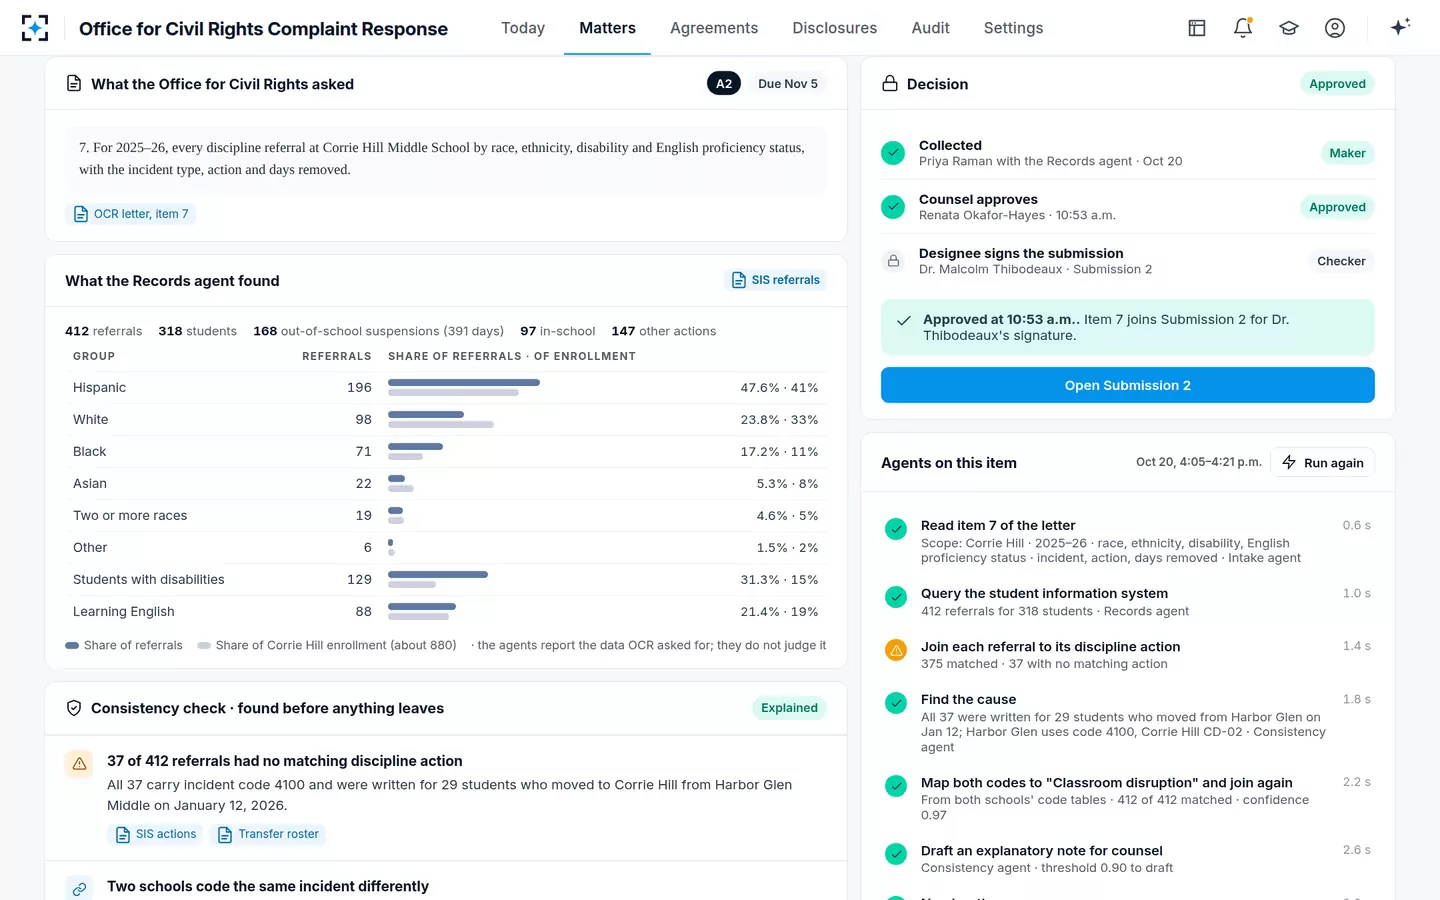
Task: Click the lock icon beside Decision
Action: click(x=890, y=83)
